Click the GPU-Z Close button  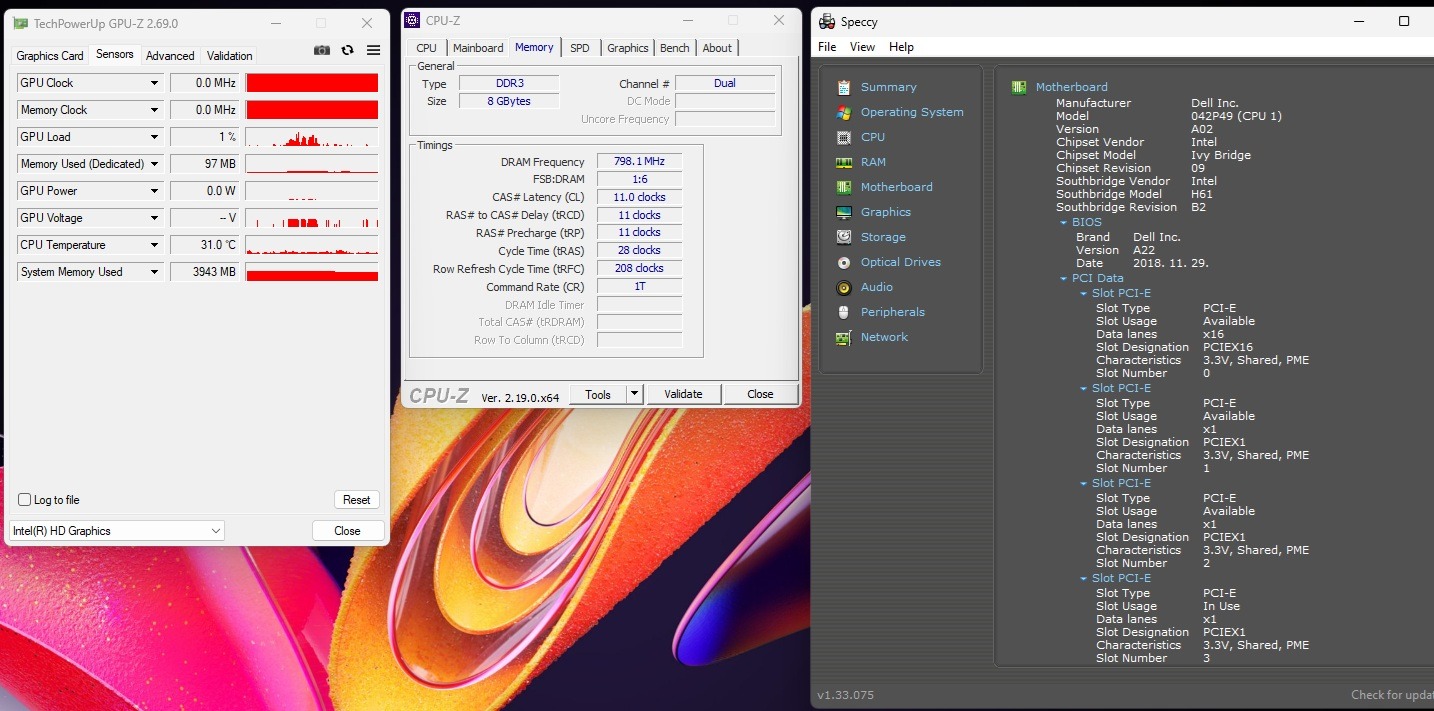pyautogui.click(x=348, y=531)
